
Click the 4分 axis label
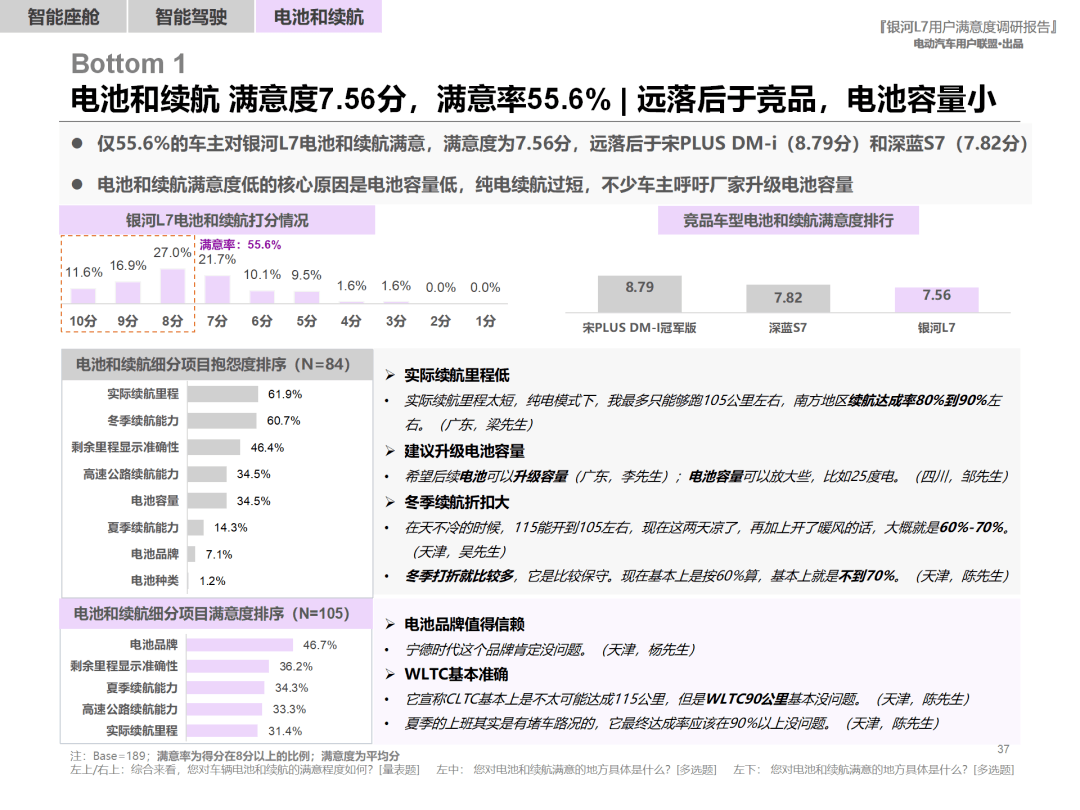click(351, 321)
